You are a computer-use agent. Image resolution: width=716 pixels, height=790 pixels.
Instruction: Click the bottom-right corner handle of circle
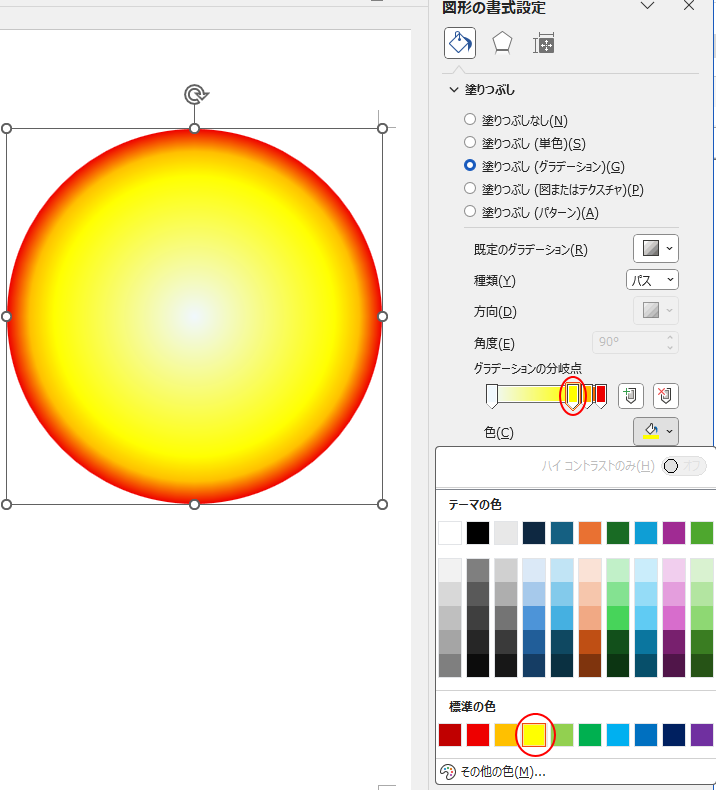pyautogui.click(x=382, y=504)
